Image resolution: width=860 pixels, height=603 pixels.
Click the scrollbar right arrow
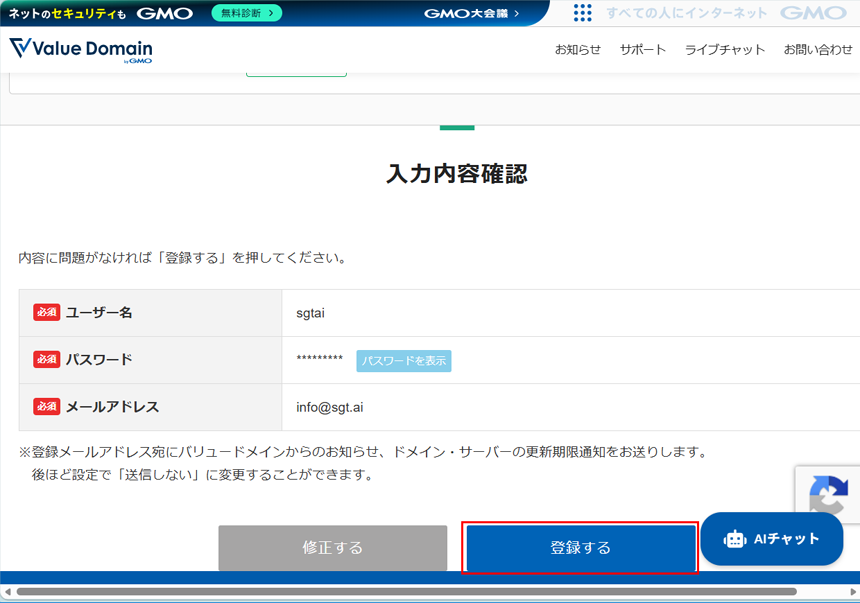(x=853, y=591)
